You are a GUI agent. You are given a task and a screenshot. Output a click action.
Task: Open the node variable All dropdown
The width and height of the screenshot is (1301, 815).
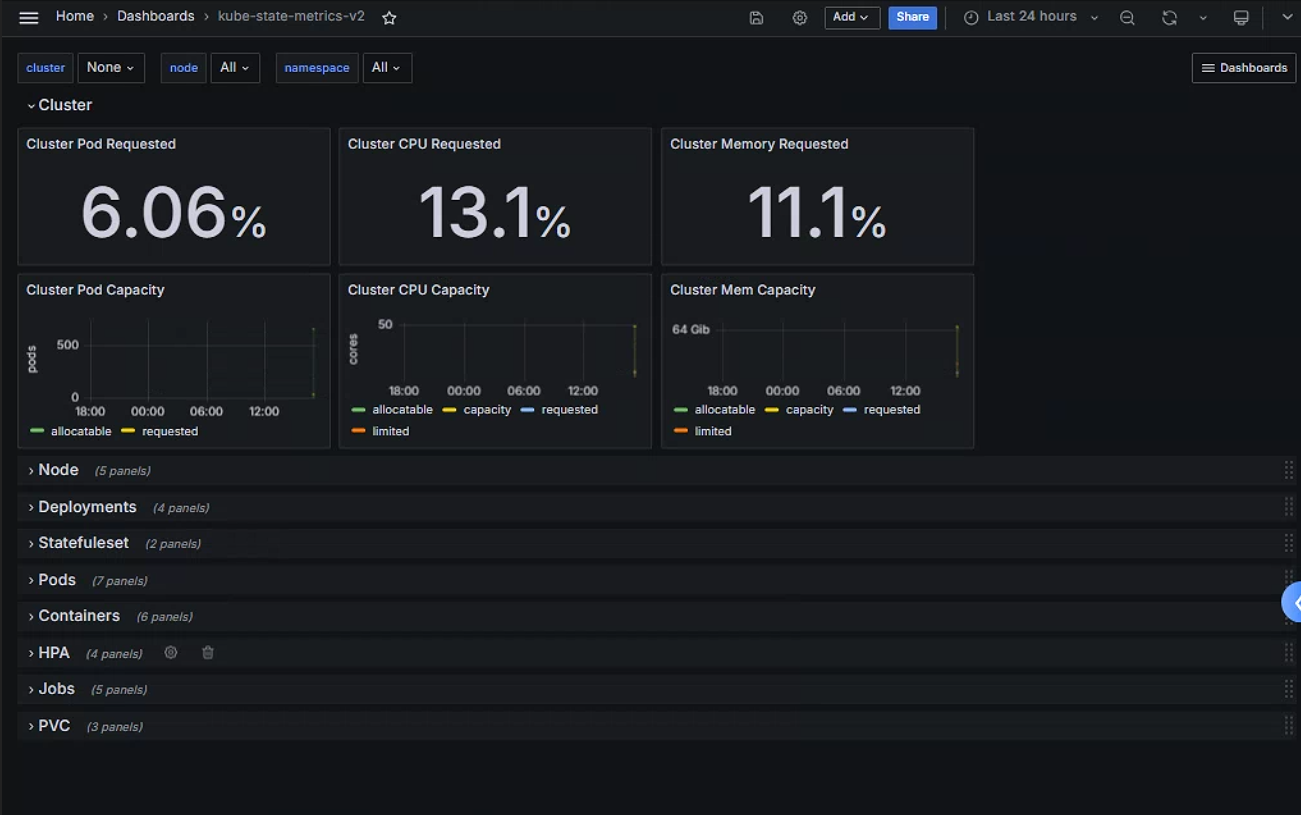click(x=235, y=68)
